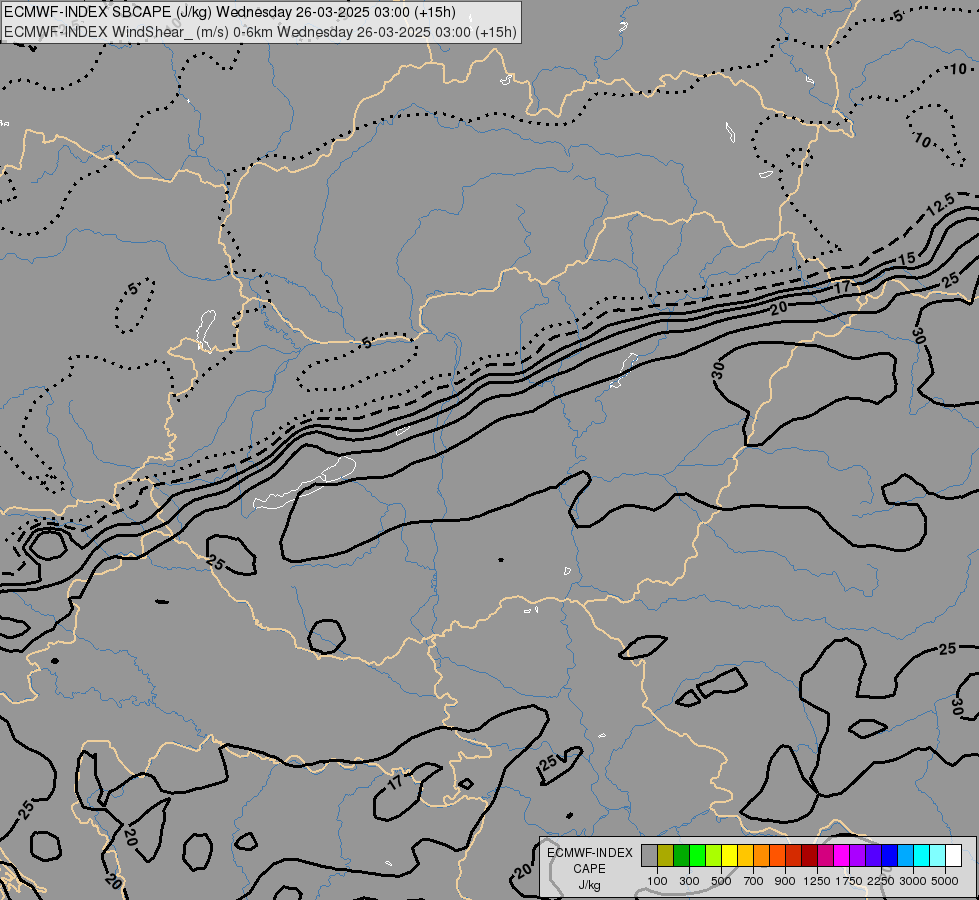Select the pure blue legend swatch
This screenshot has height=900, width=979.
click(x=890, y=855)
